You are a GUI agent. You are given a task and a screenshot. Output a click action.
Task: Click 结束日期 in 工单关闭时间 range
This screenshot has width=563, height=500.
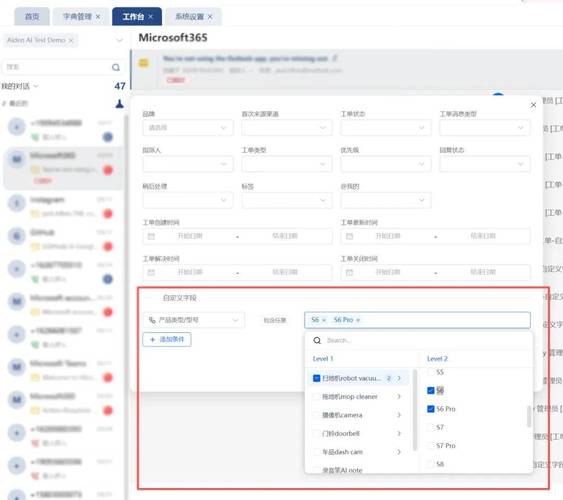click(x=483, y=272)
